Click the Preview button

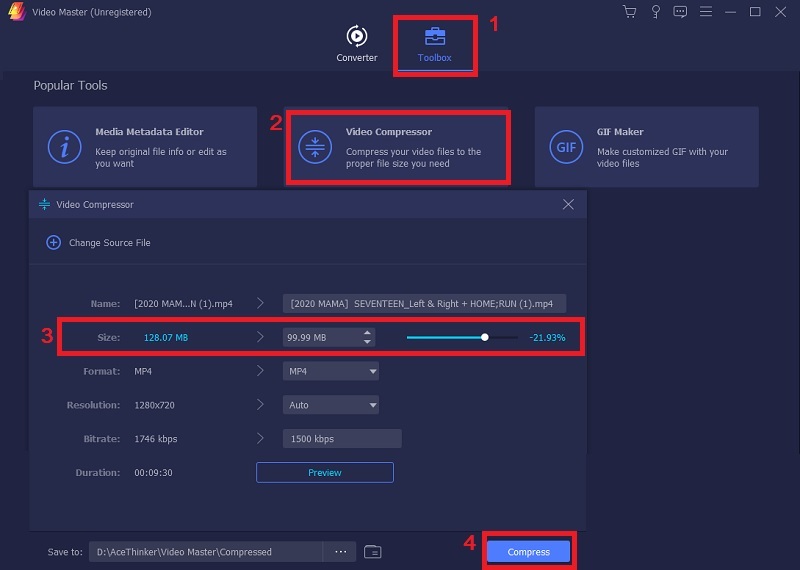[x=324, y=473]
